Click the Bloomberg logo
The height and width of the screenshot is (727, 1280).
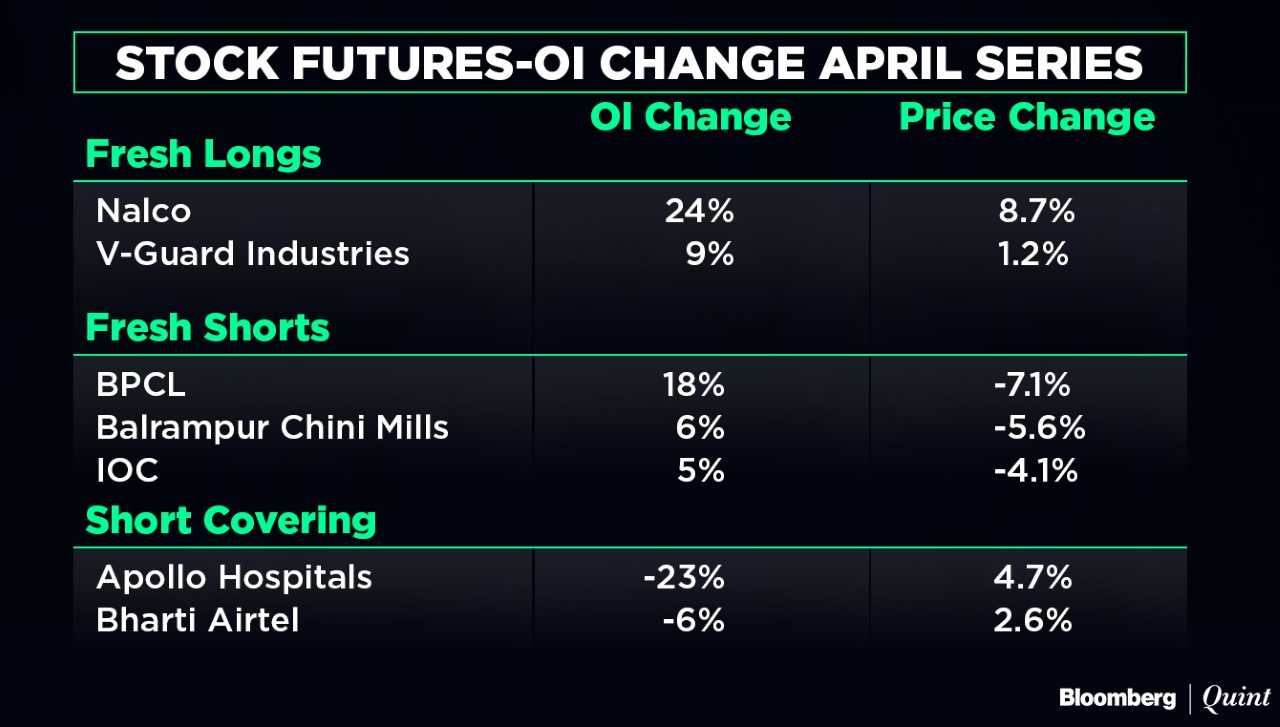point(1117,698)
